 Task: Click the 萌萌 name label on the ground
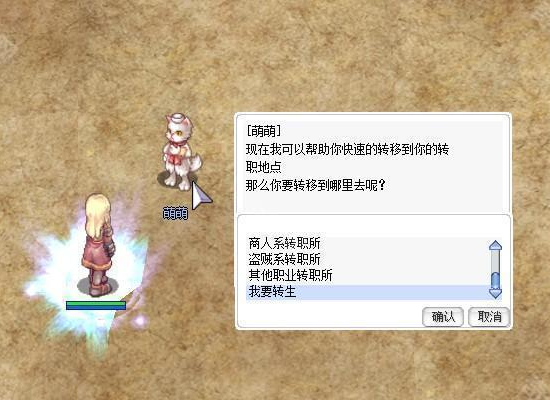175,213
